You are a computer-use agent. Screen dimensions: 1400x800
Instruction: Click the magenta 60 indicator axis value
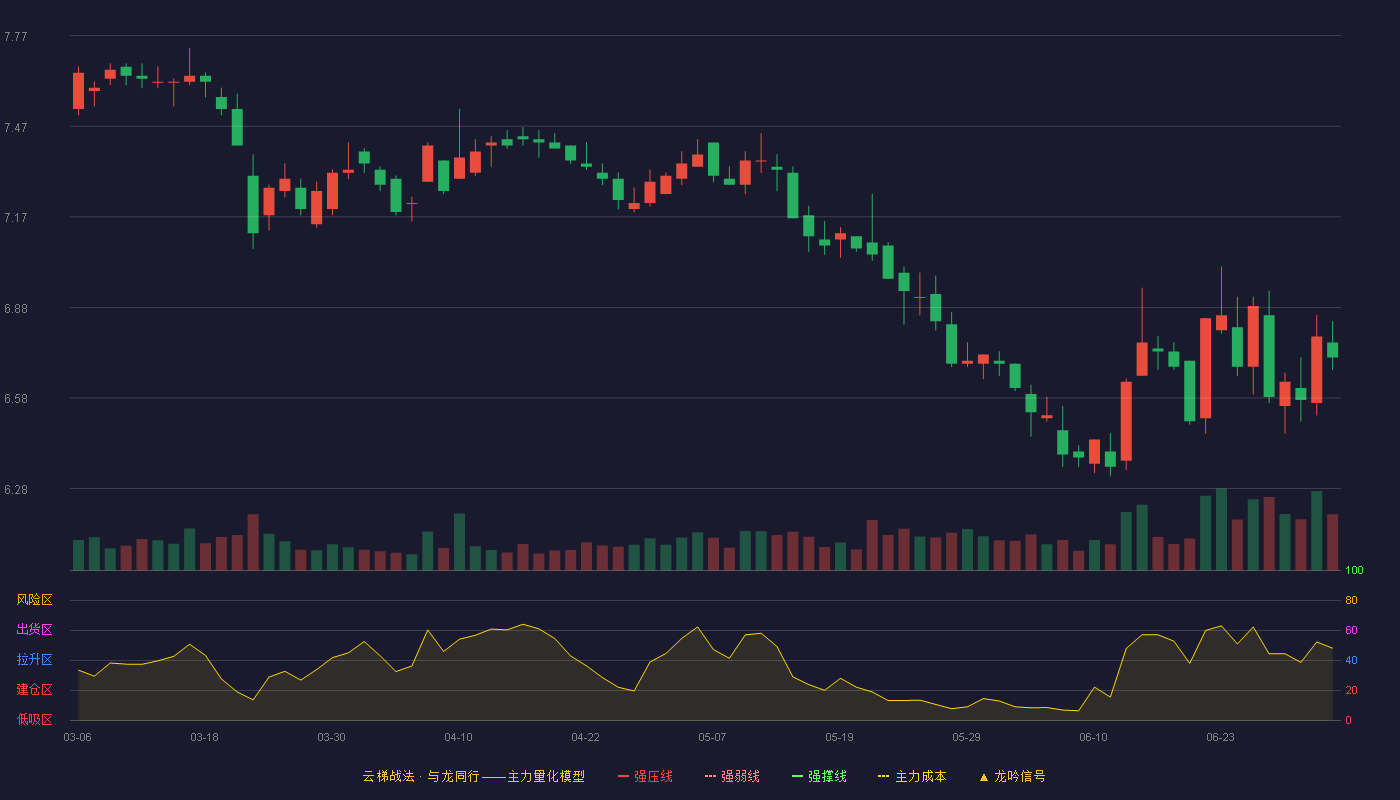(x=1351, y=631)
